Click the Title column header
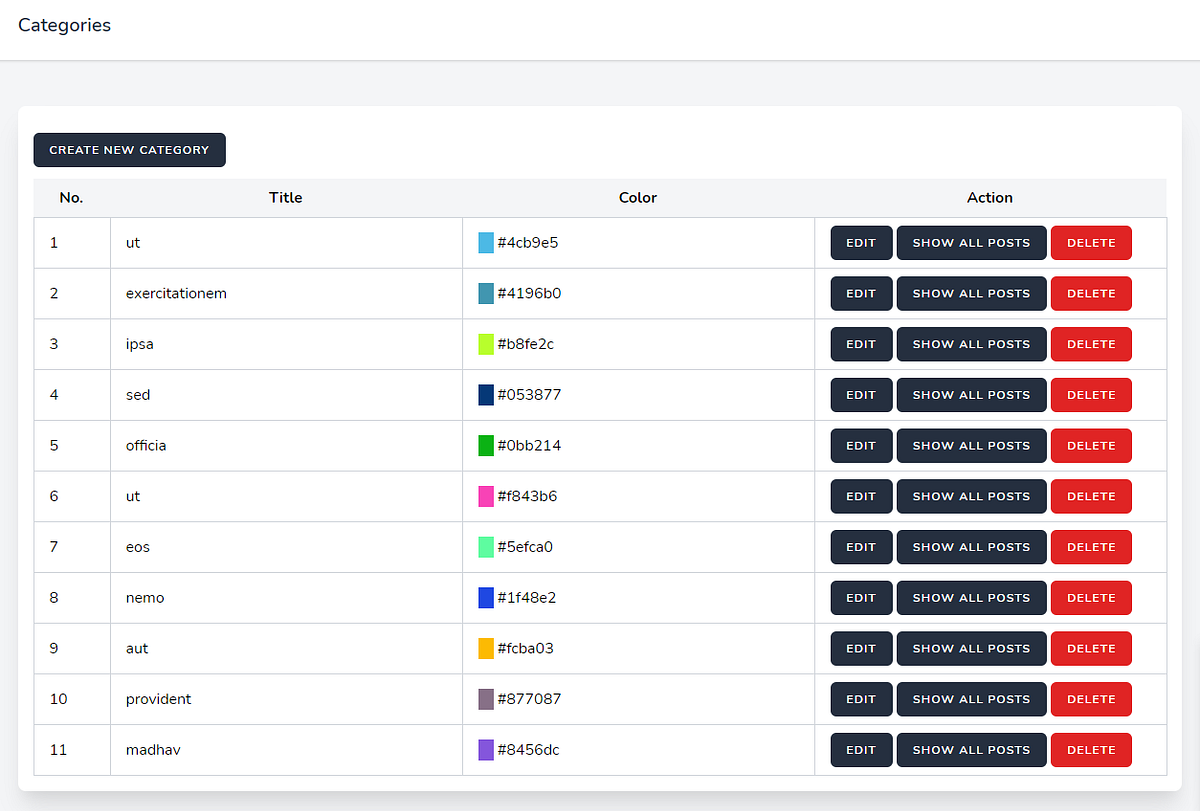The width and height of the screenshot is (1200, 811). tap(285, 197)
